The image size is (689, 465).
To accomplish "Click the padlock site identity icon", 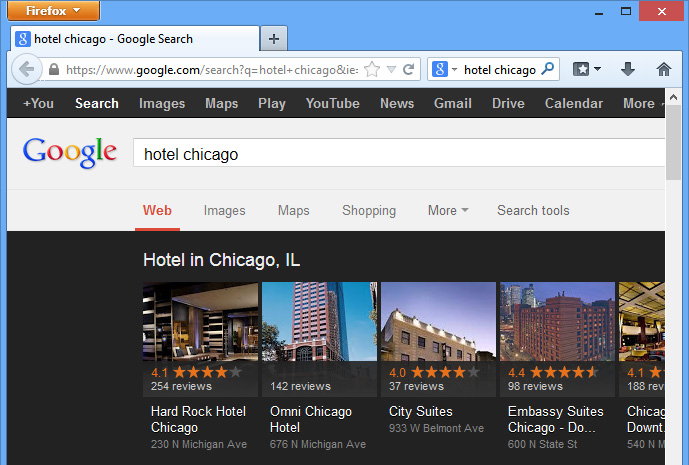I will pos(54,69).
